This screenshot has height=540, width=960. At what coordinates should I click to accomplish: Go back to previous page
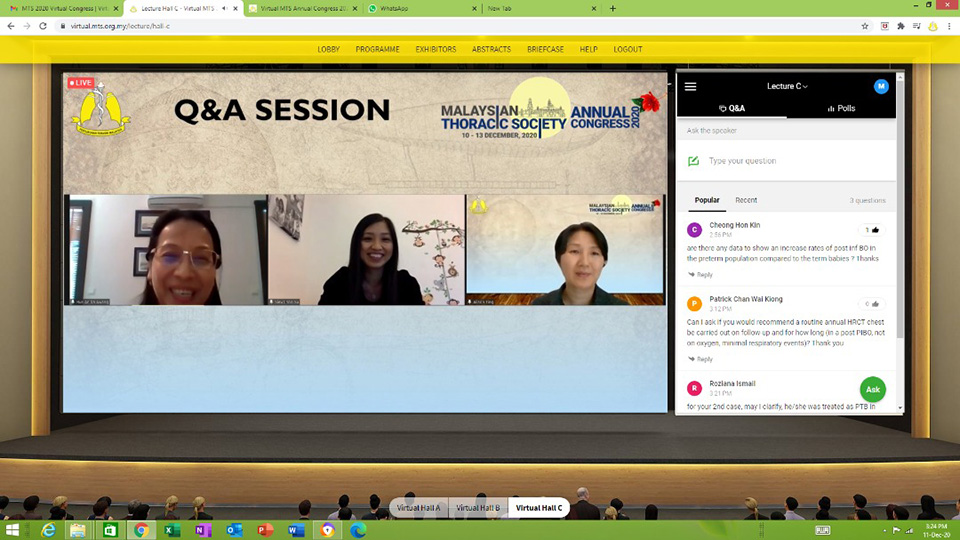coord(10,26)
